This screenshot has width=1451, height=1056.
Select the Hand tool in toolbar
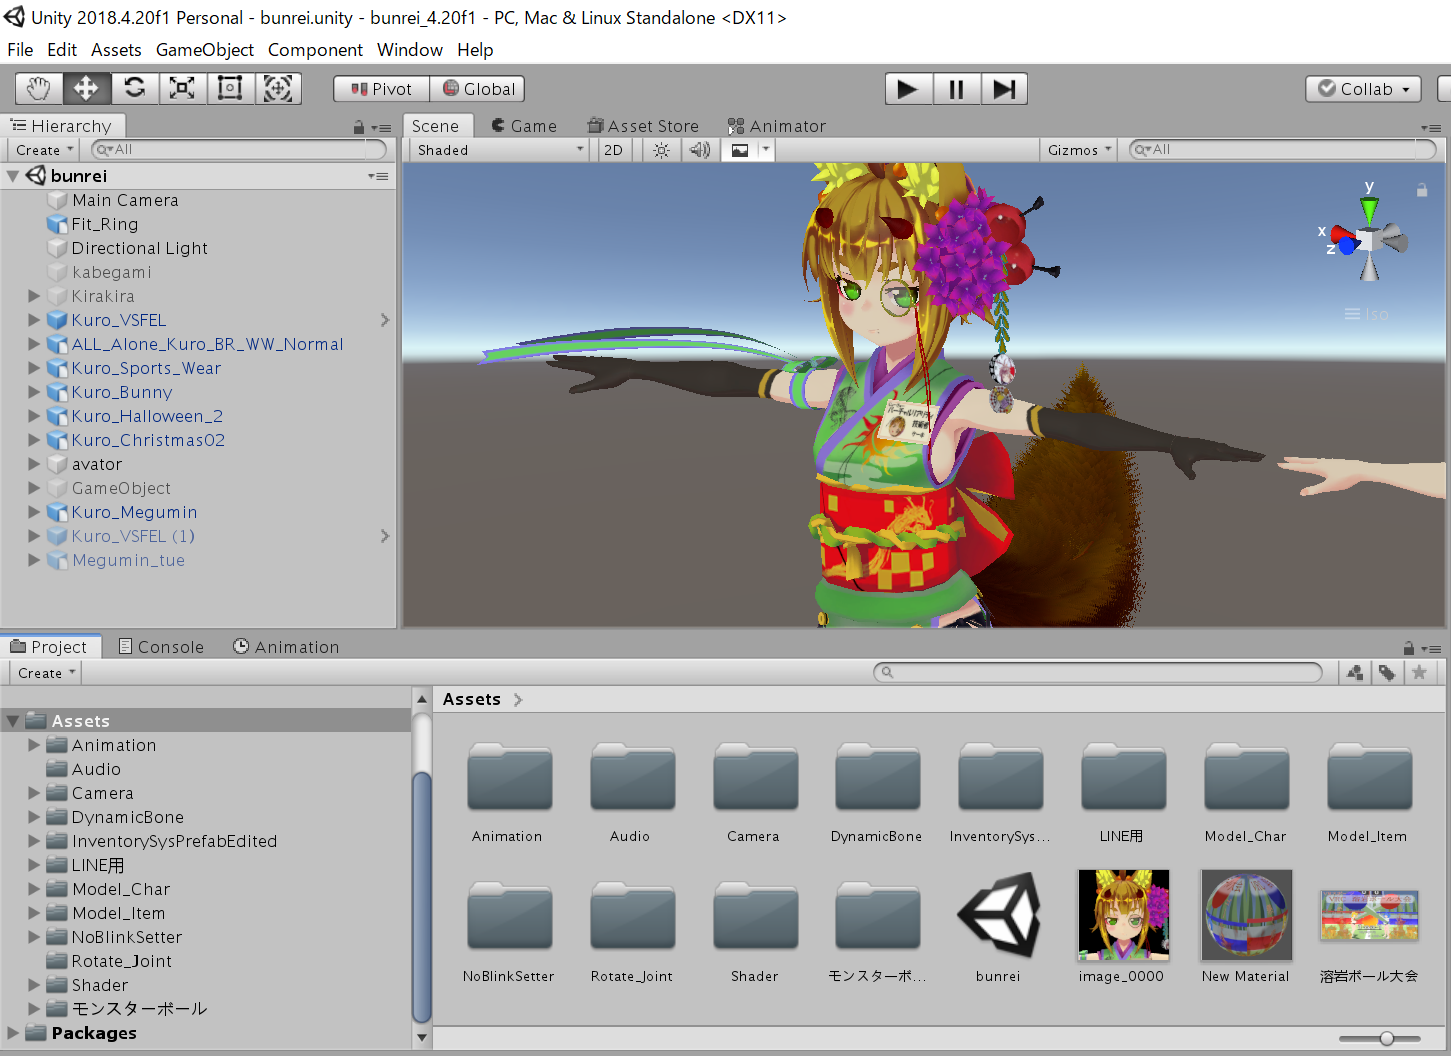tap(39, 89)
